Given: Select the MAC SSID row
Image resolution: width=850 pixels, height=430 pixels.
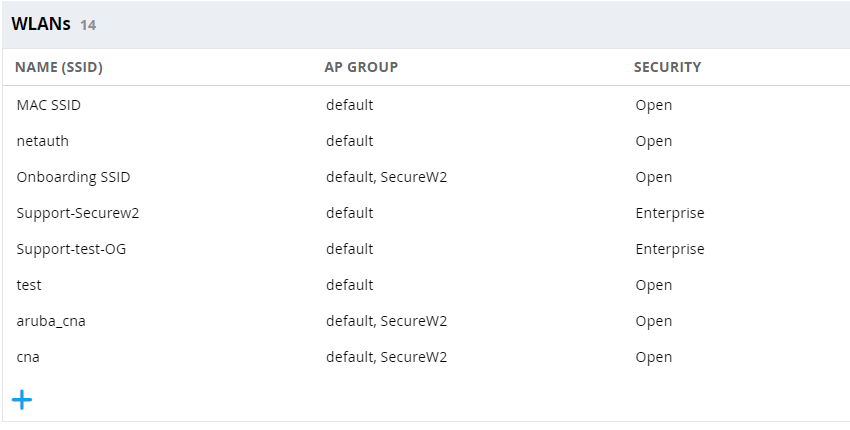Looking at the screenshot, I should (48, 105).
